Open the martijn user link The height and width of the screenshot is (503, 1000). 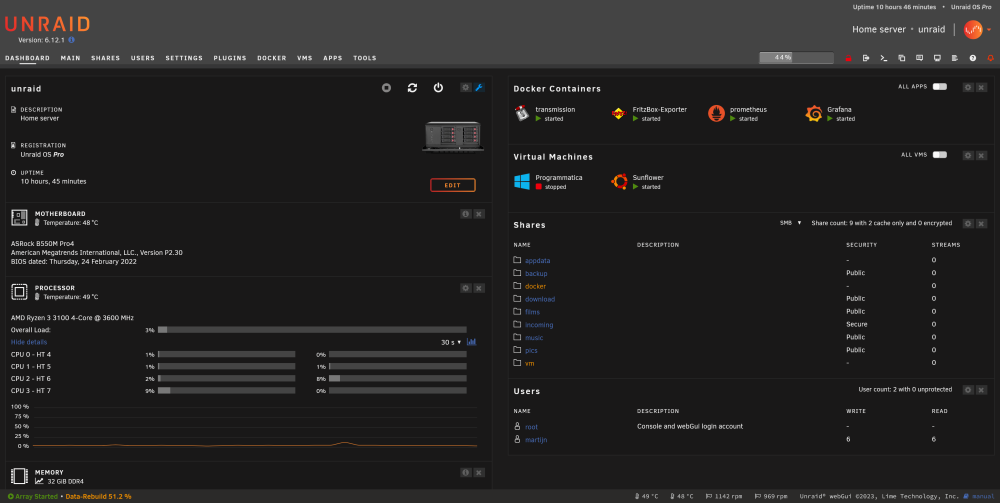pos(536,440)
